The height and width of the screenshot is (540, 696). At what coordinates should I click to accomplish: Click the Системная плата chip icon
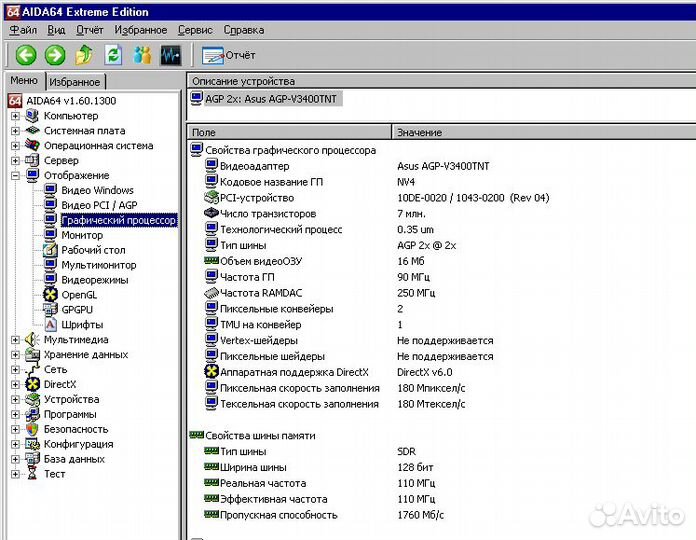tap(32, 131)
